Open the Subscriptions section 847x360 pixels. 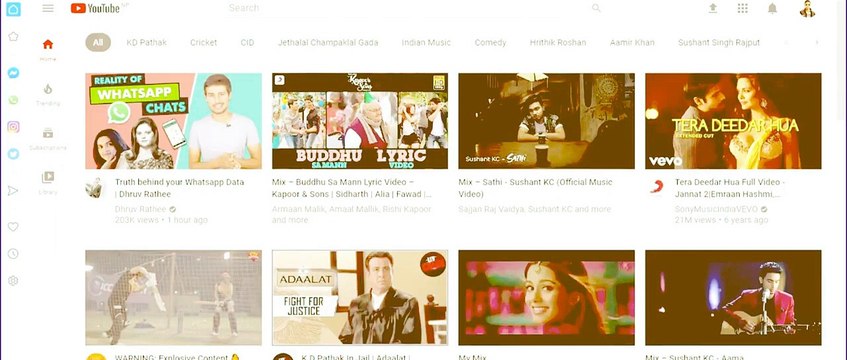[48, 138]
